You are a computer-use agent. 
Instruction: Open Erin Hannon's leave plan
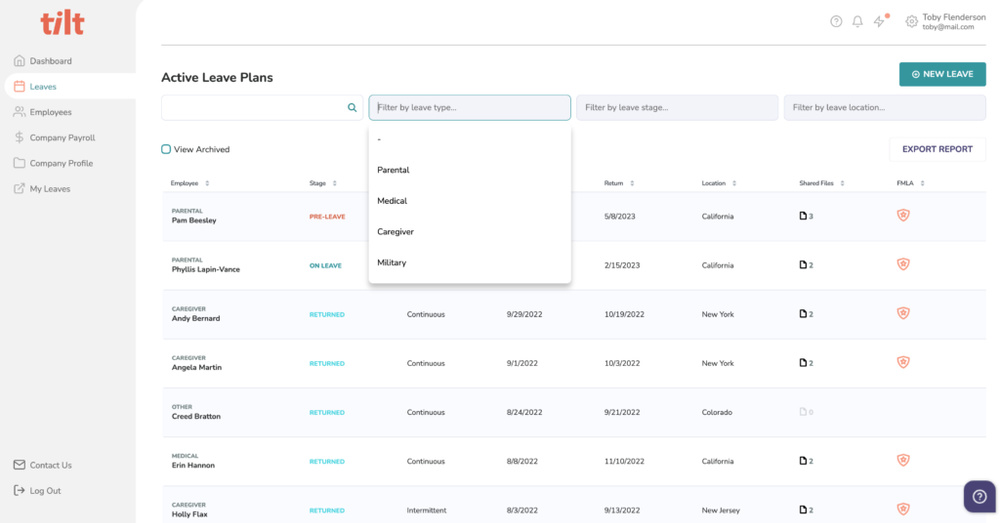pyautogui.click(x=193, y=466)
